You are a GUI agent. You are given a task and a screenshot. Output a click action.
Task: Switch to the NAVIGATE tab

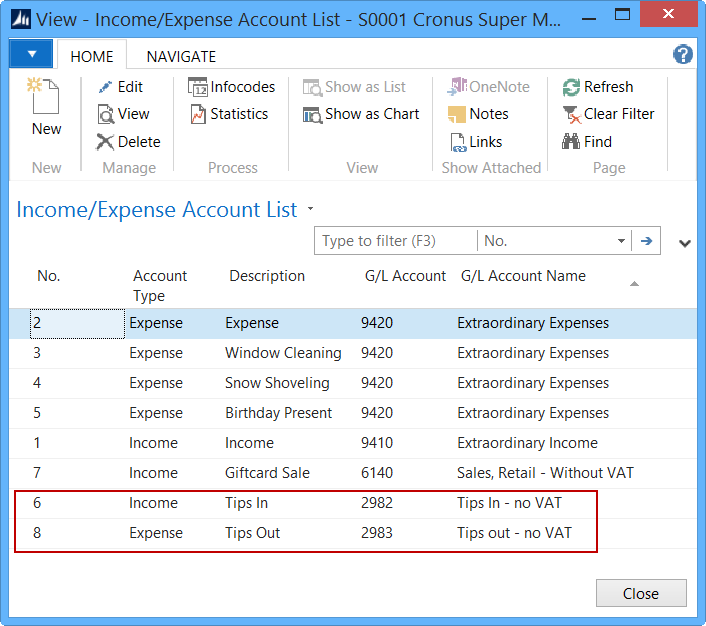[x=181, y=56]
